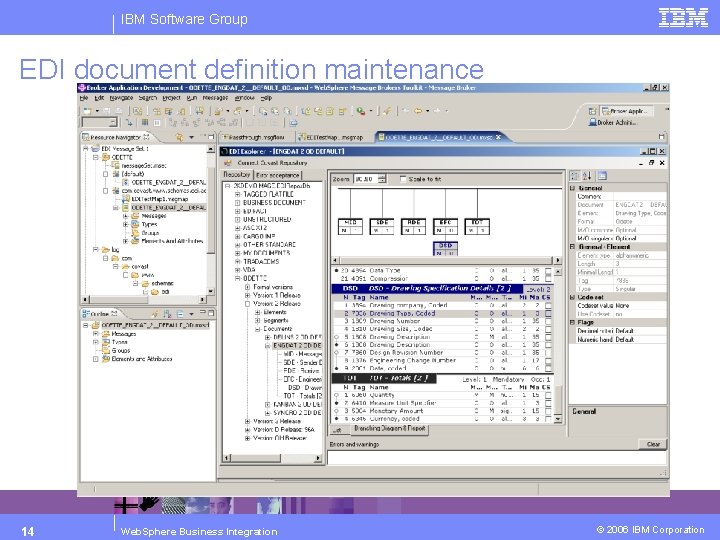Click the Broker Application perspective button
Screen dimensions: 720x540
tap(627, 111)
